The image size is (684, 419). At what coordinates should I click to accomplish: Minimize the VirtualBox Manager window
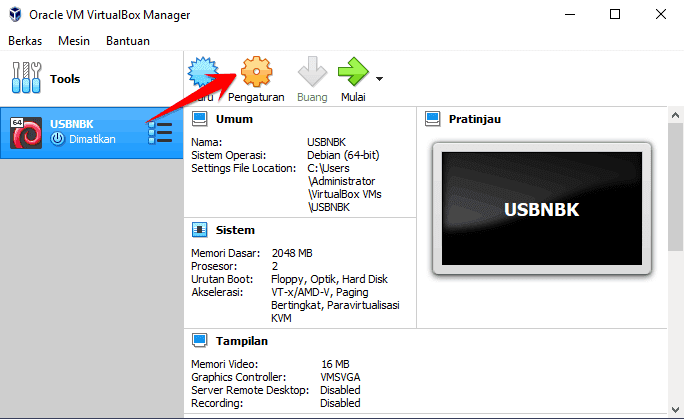click(x=570, y=14)
